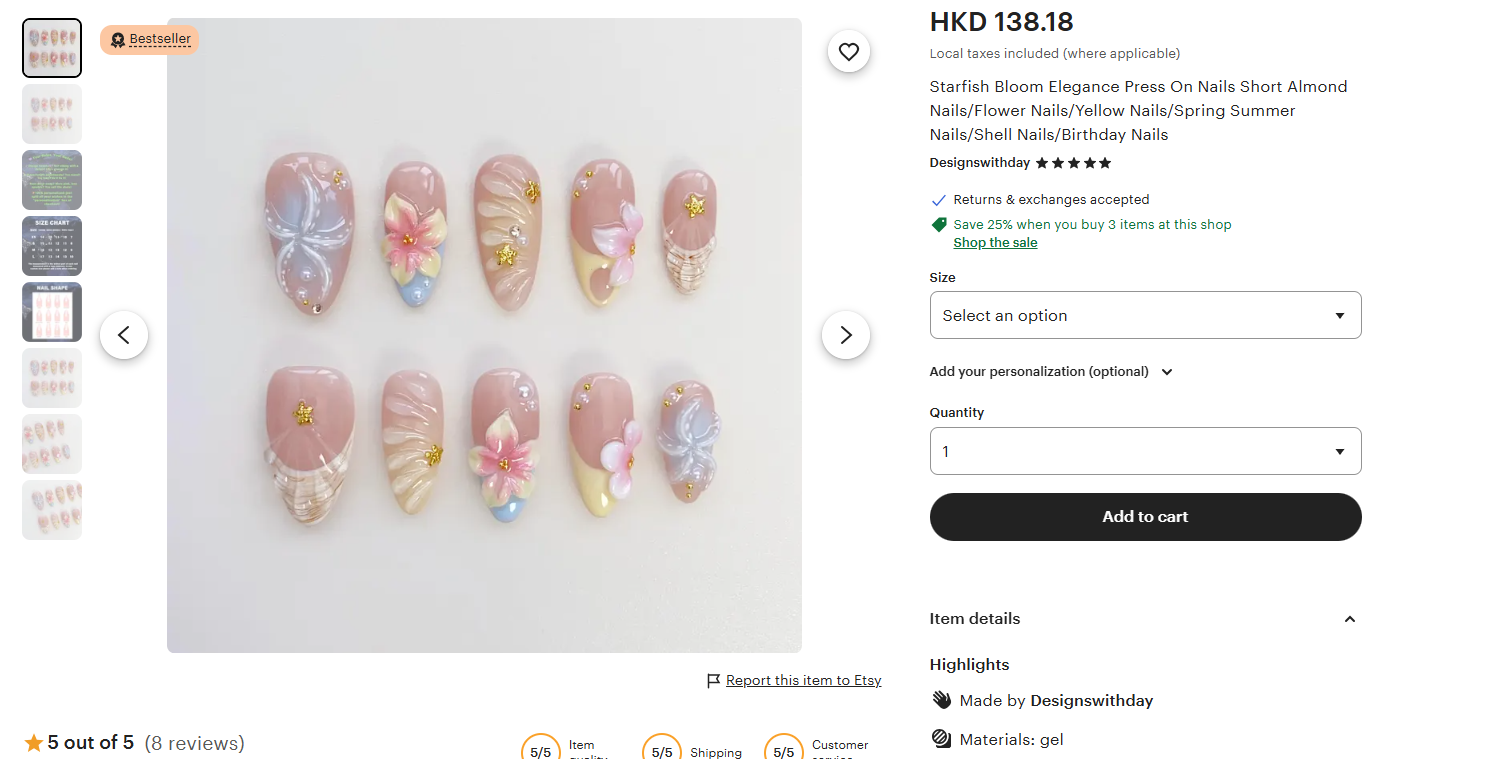Click the next image arrow

click(x=845, y=335)
